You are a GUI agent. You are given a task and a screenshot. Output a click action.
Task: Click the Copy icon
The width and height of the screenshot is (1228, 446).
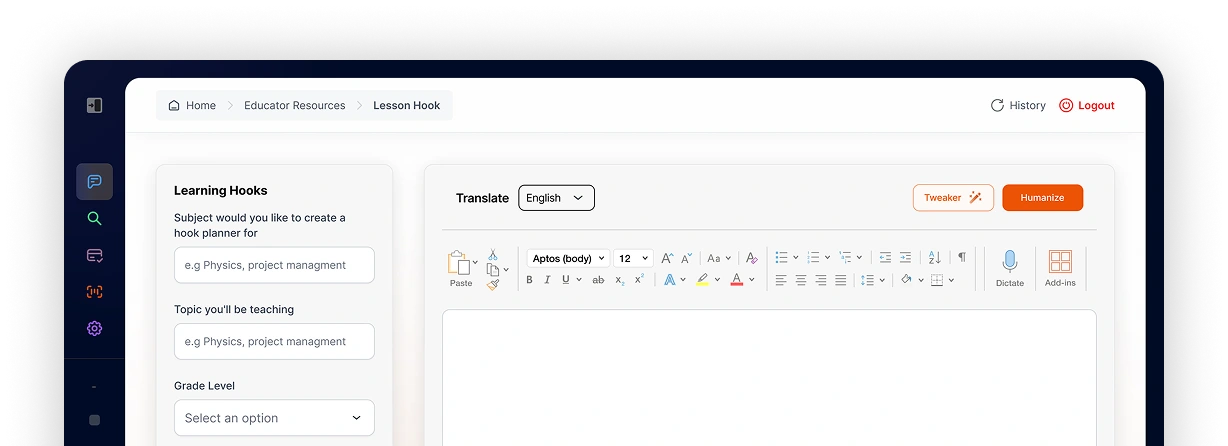pos(492,269)
